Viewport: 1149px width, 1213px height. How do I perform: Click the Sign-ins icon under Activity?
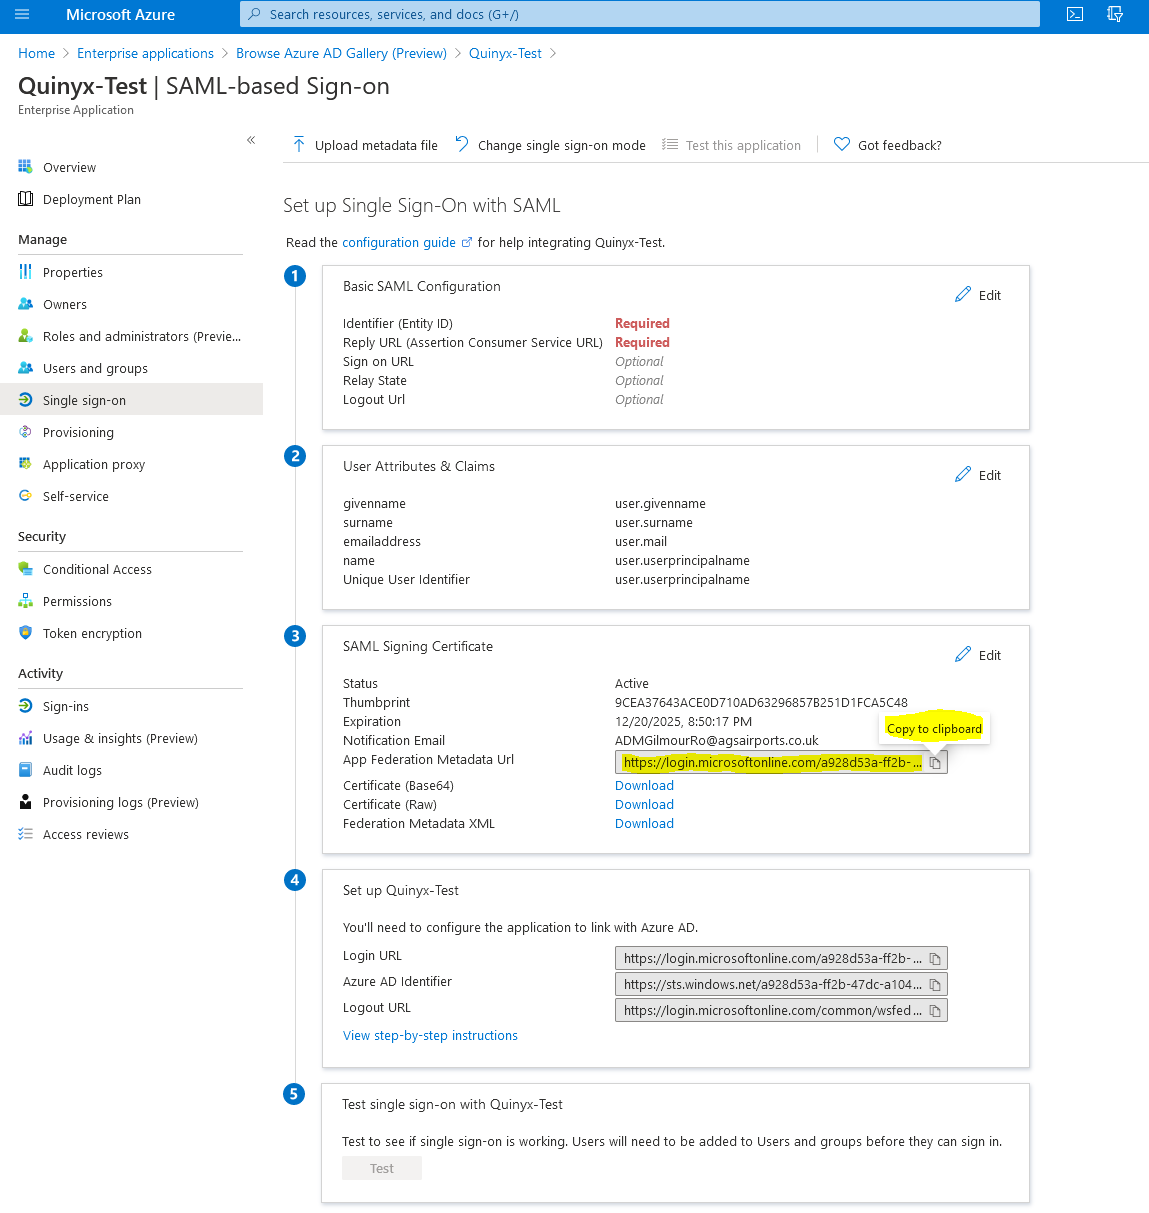pos(25,706)
